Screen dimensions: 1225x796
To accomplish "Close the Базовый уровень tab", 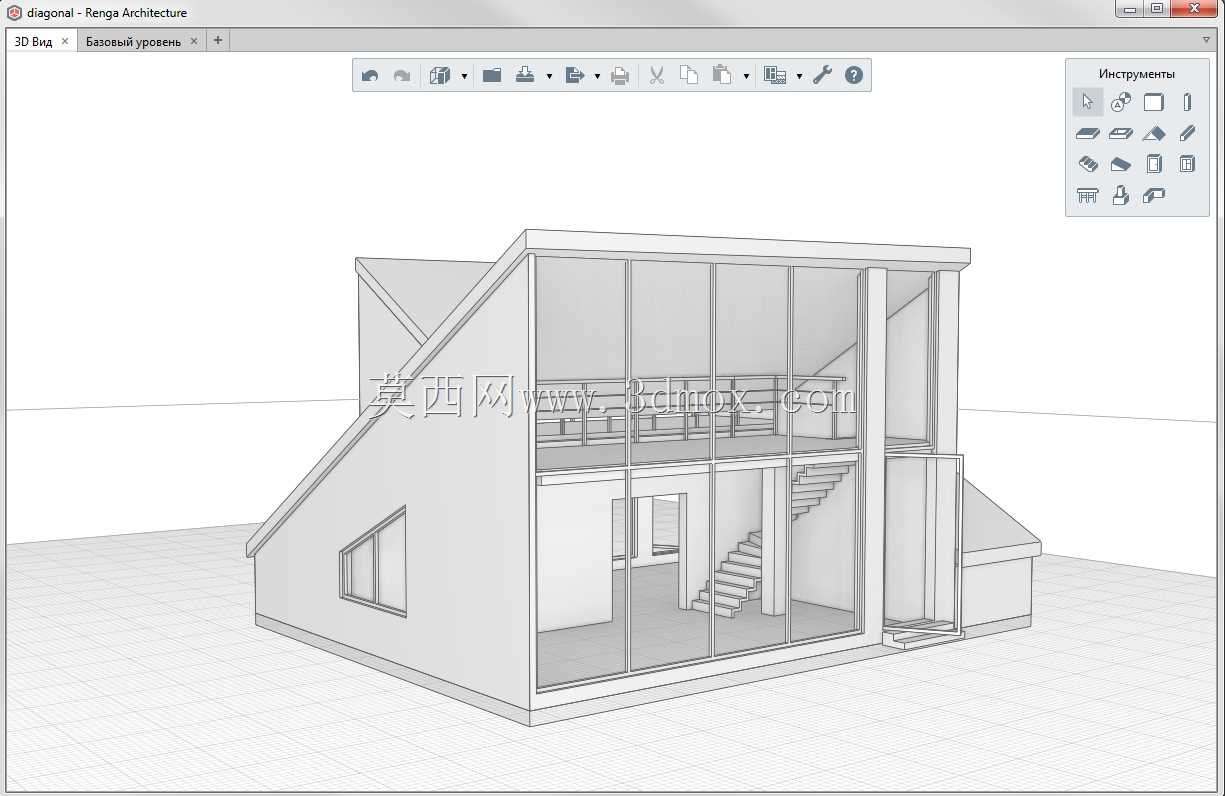I will [x=194, y=41].
